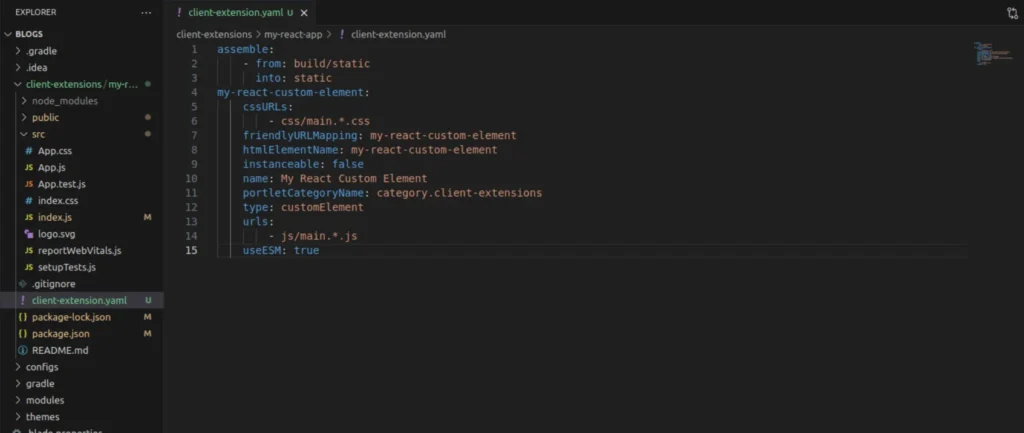The image size is (1024, 433).
Task: Click the braces icon beside package.json
Action: 23,334
